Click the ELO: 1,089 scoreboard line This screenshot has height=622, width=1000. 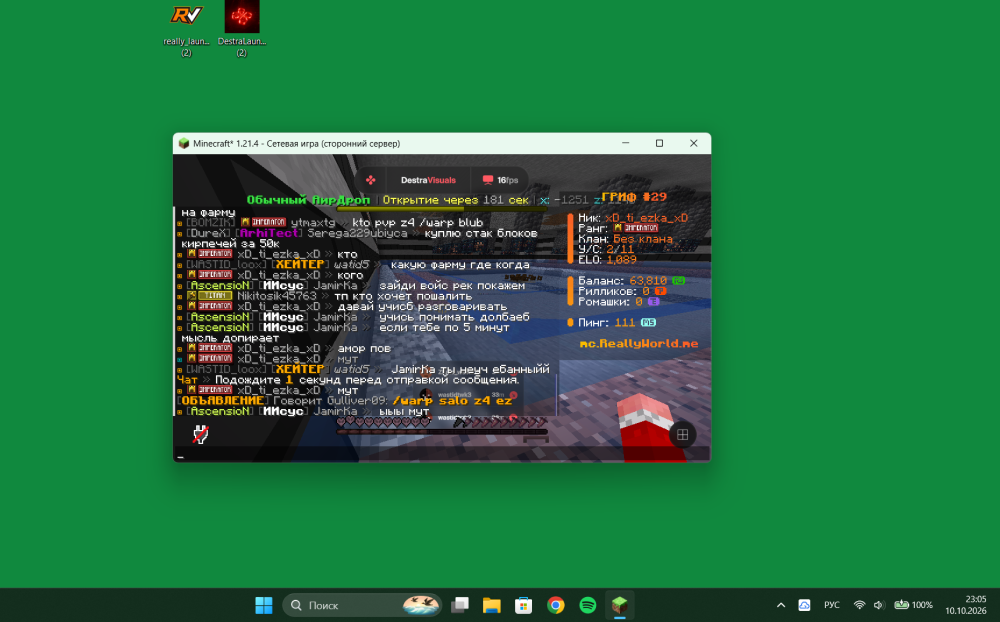point(607,260)
